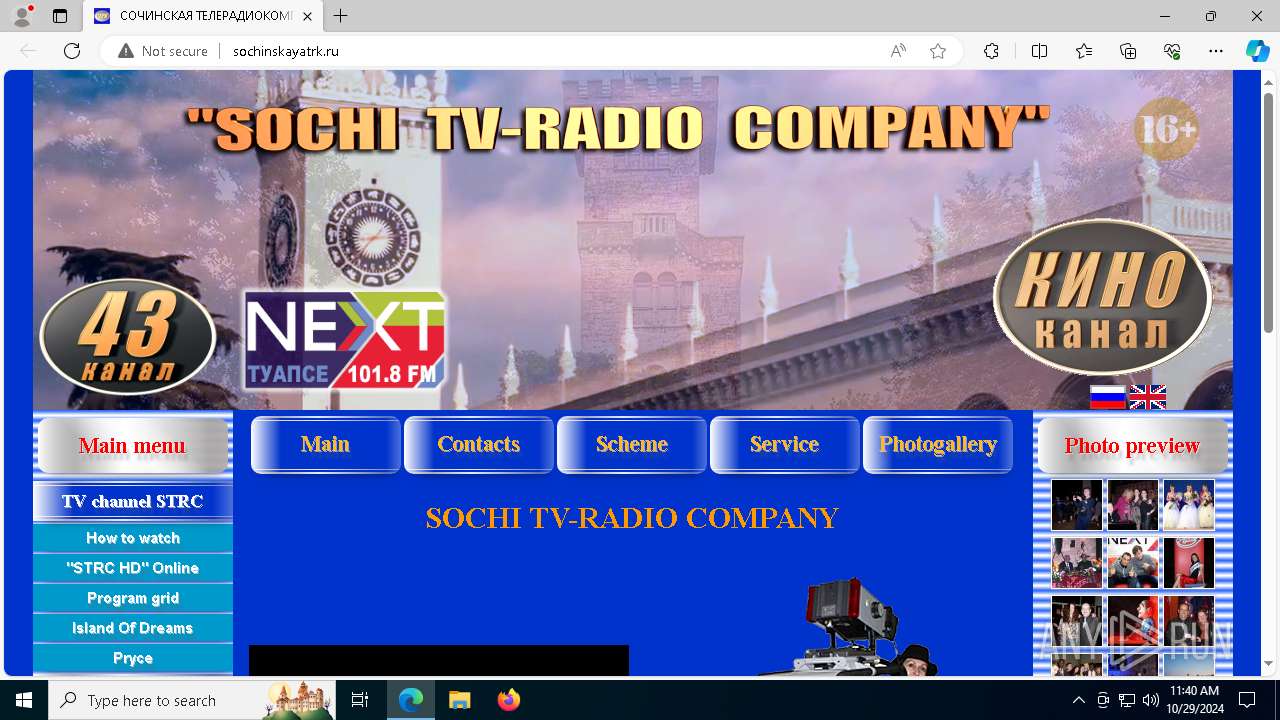Open a new tab with plus
The height and width of the screenshot is (720, 1280).
point(341,16)
